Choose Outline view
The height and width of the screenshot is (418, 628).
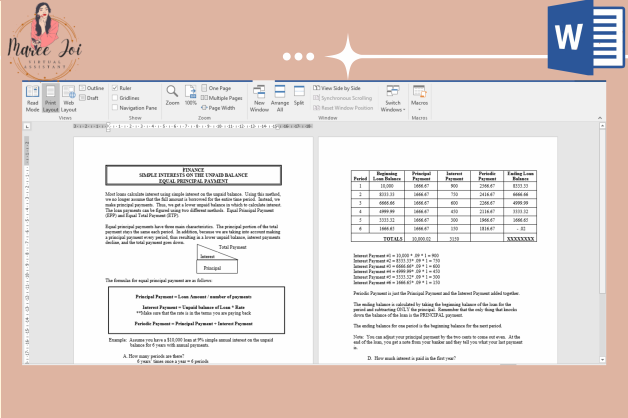tap(92, 88)
